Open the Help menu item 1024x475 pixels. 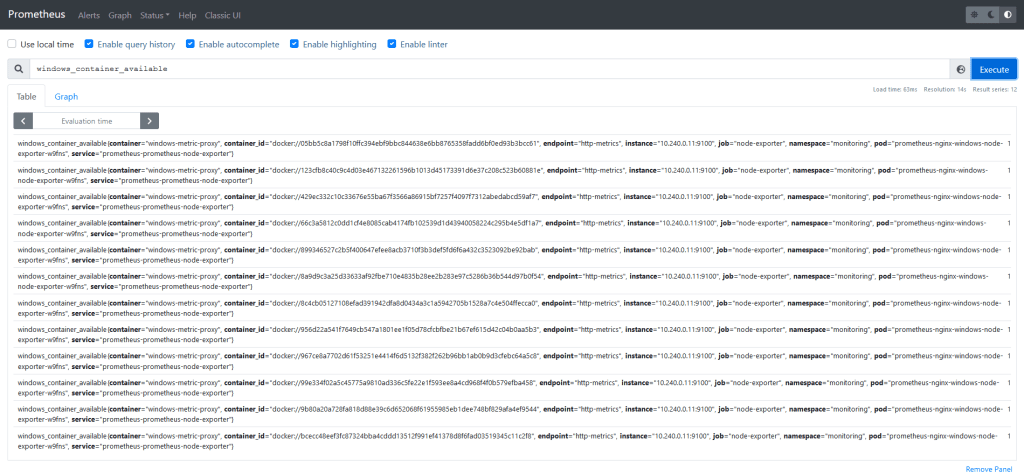click(x=187, y=15)
